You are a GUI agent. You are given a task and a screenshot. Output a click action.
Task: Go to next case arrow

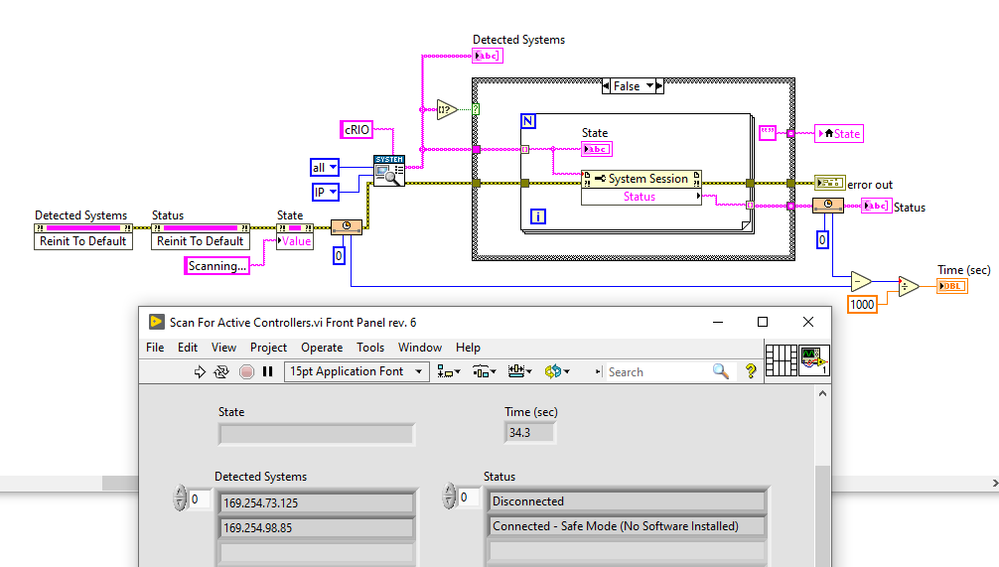click(x=659, y=85)
